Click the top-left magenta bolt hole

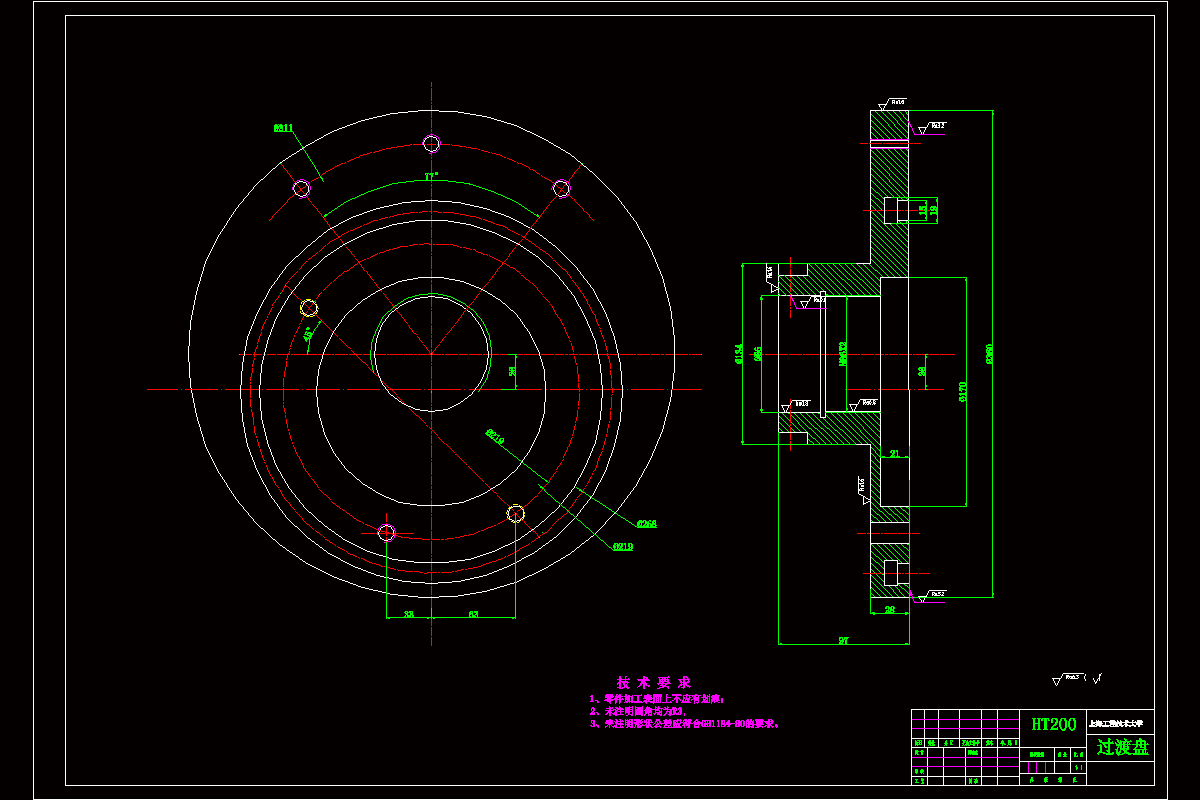(301, 188)
